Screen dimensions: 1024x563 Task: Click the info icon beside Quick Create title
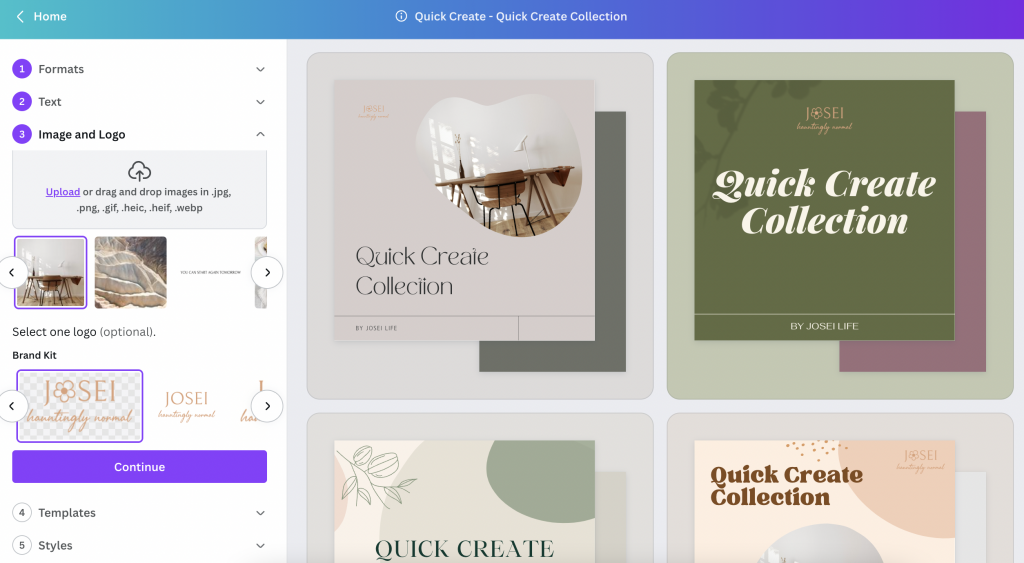(x=401, y=16)
